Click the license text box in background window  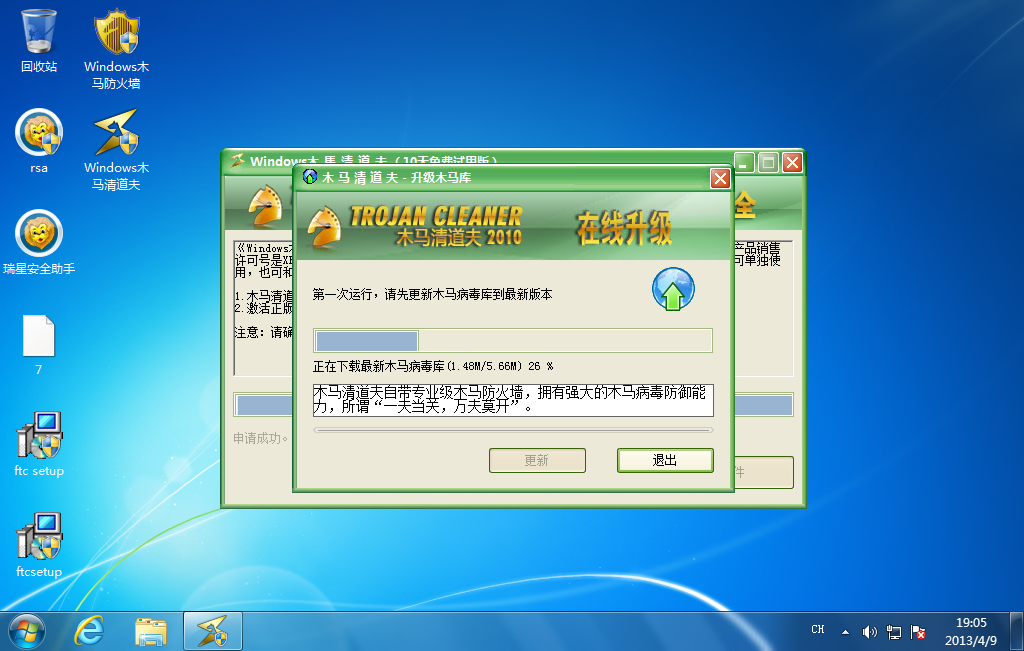tap(513, 308)
